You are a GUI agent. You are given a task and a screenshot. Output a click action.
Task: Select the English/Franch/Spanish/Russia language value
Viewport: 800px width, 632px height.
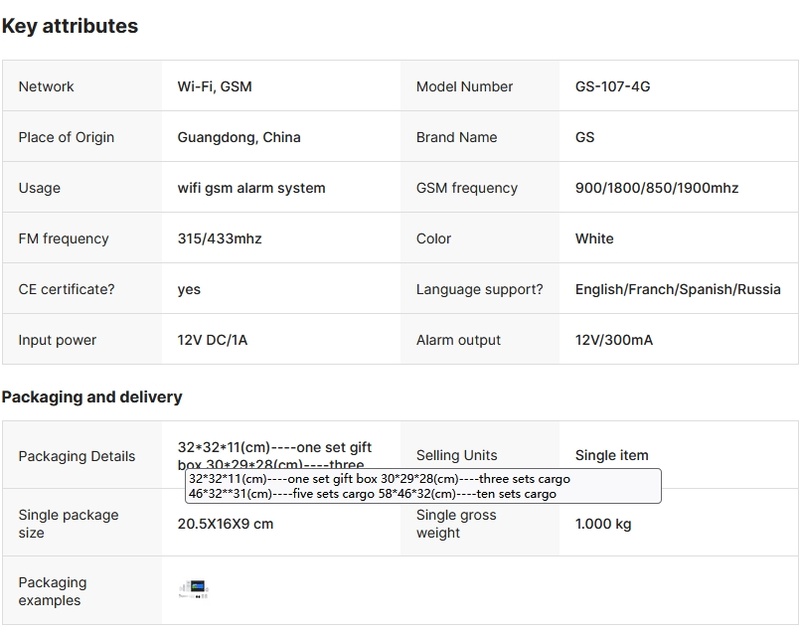click(678, 290)
